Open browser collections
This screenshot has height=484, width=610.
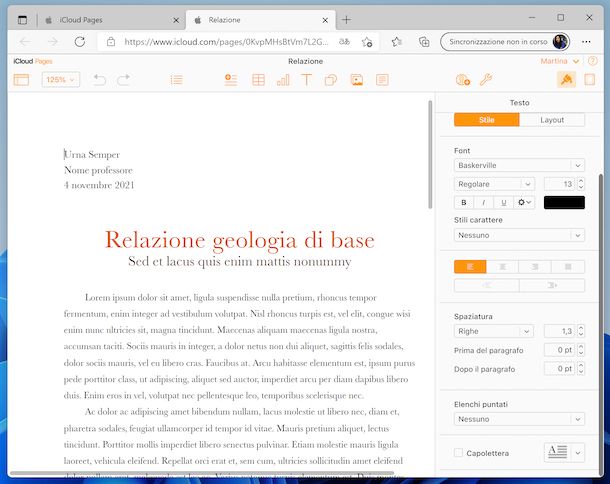point(424,42)
